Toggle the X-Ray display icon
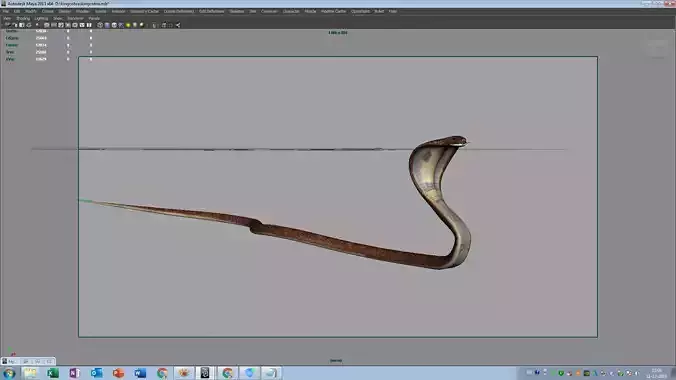This screenshot has height=380, width=676. click(164, 25)
